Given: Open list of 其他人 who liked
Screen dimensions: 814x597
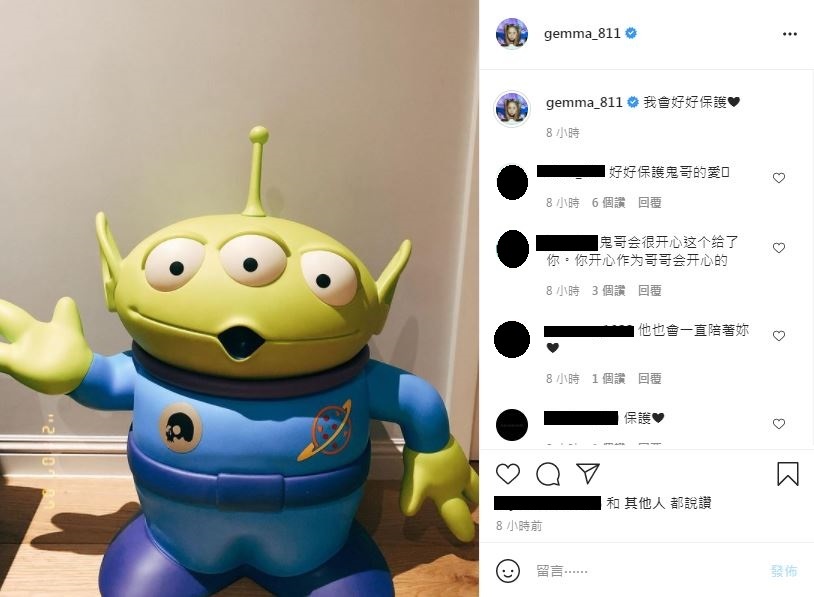Looking at the screenshot, I should point(645,503).
